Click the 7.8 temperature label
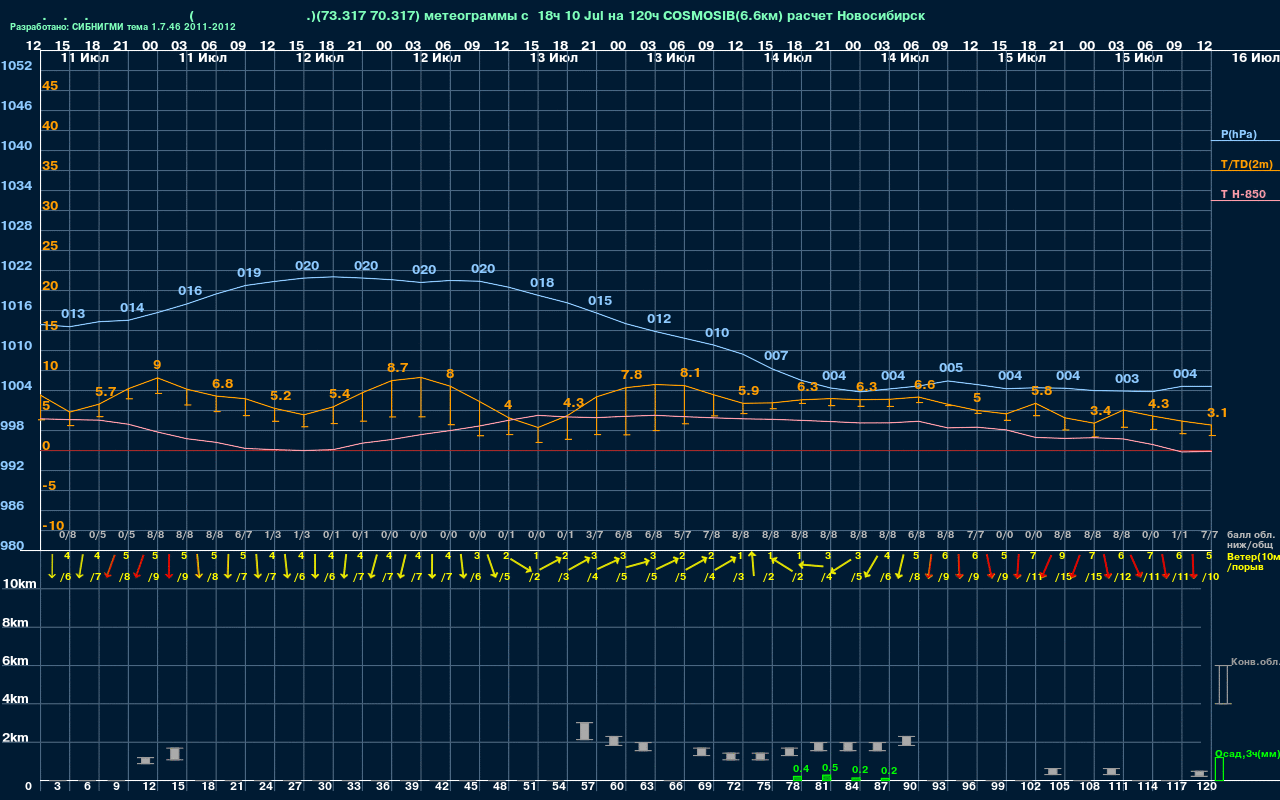This screenshot has width=1280, height=800. click(x=632, y=375)
